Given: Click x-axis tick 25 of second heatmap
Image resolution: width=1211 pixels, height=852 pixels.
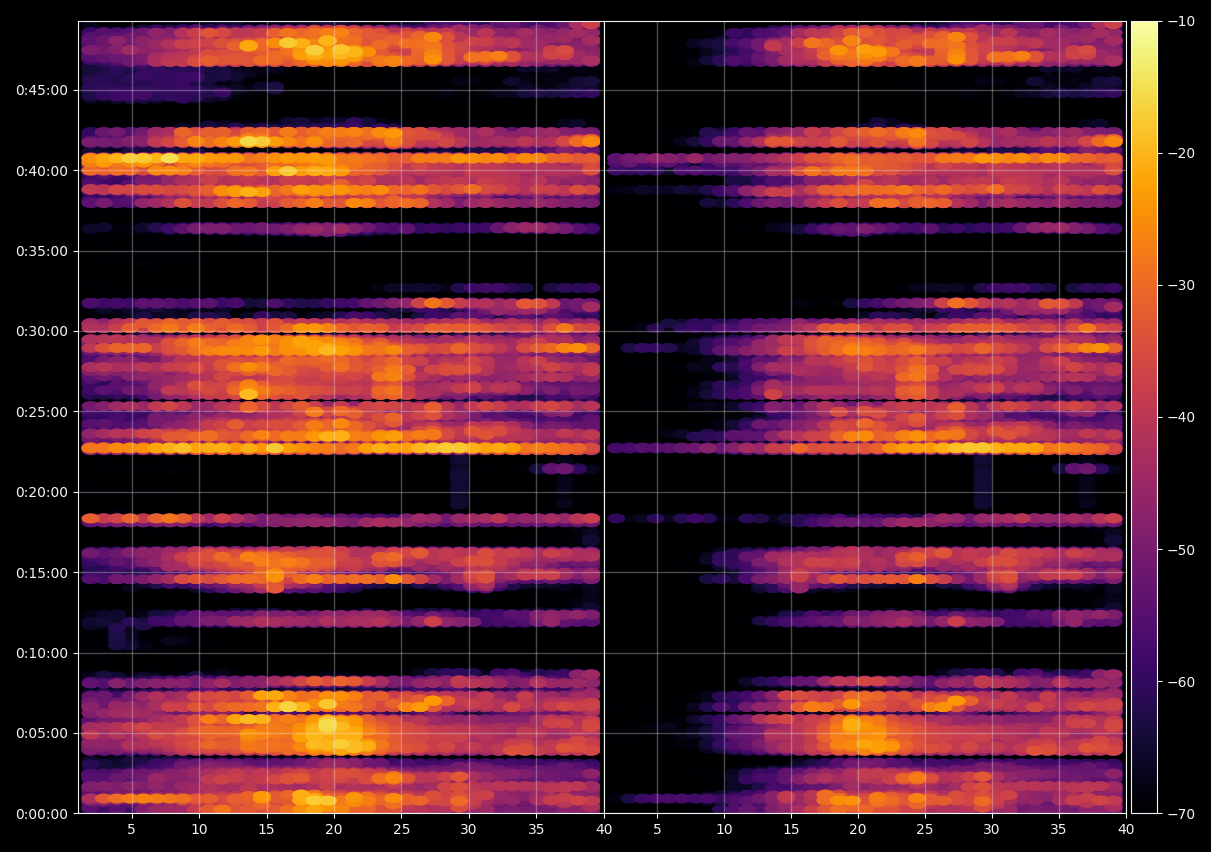Looking at the screenshot, I should click(x=925, y=830).
